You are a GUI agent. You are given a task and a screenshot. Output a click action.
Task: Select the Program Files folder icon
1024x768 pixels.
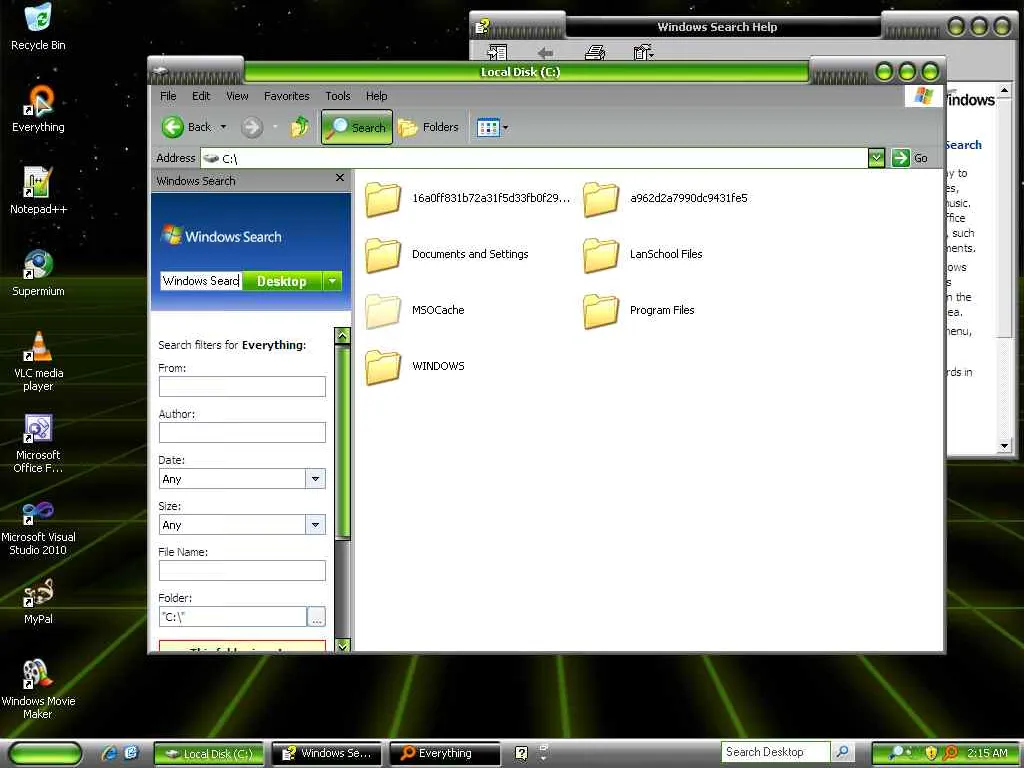(x=601, y=311)
